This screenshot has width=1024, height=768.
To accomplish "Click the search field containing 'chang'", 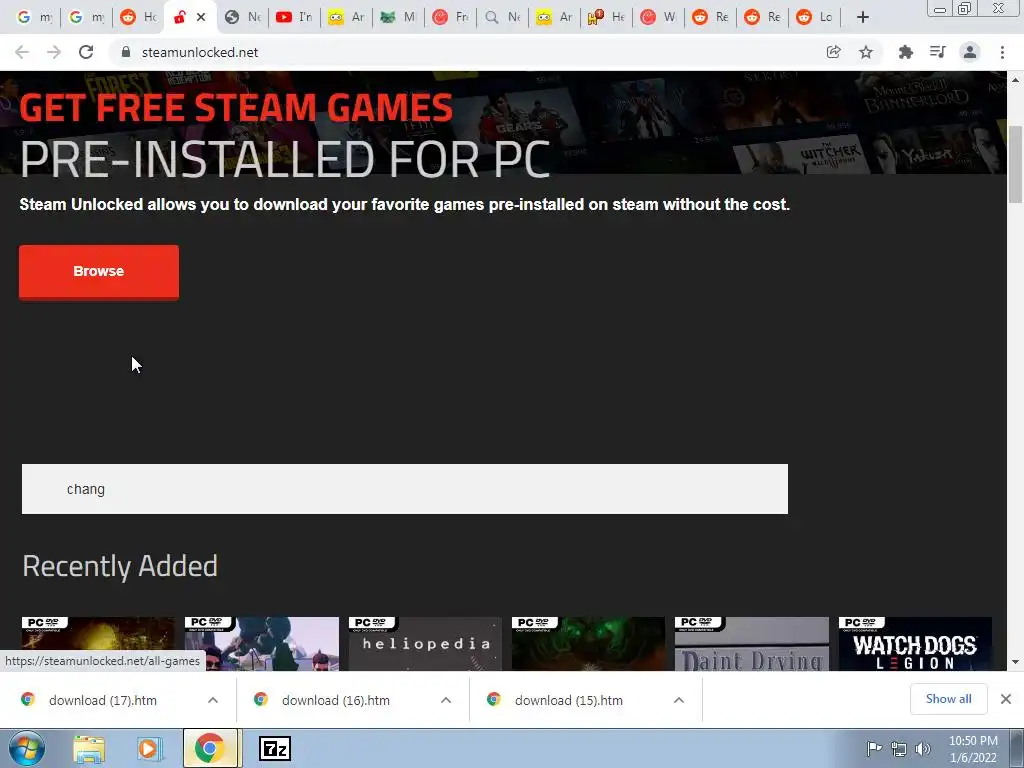I will pos(405,489).
